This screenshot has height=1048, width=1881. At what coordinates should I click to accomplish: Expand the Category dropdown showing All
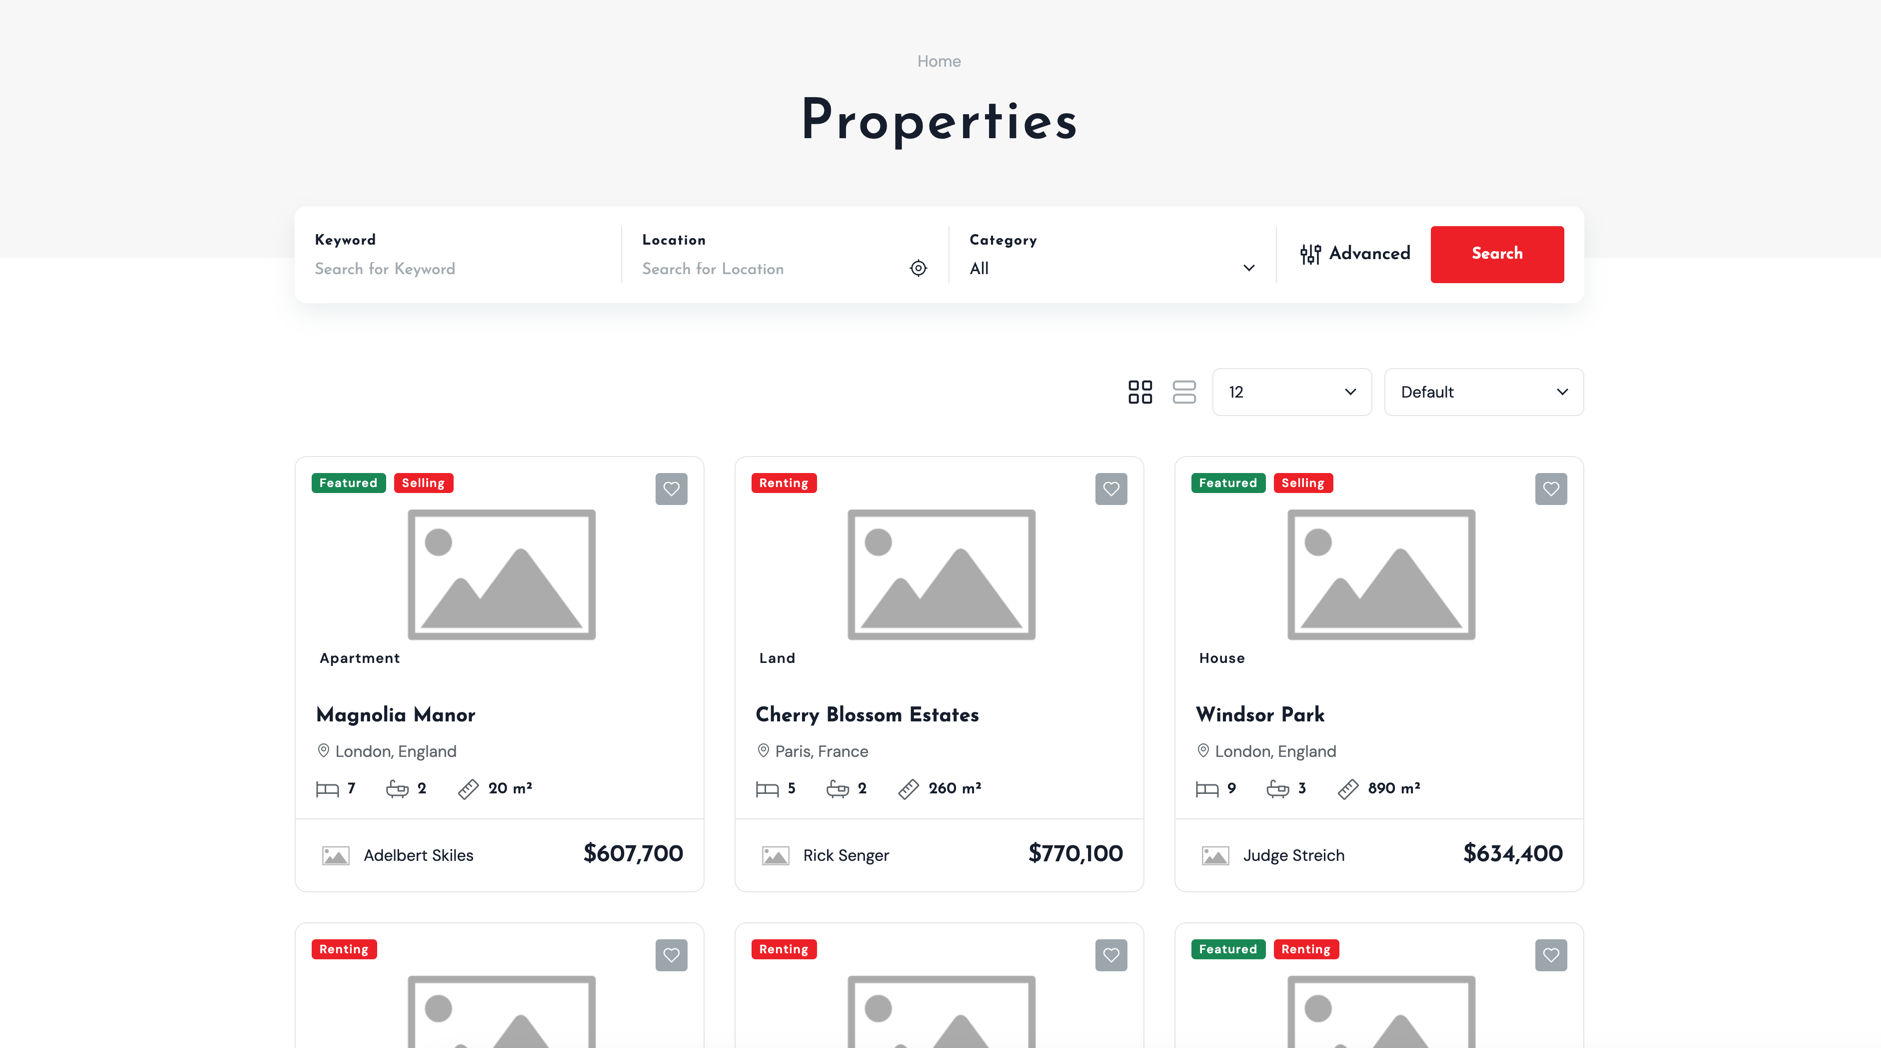(x=1111, y=268)
